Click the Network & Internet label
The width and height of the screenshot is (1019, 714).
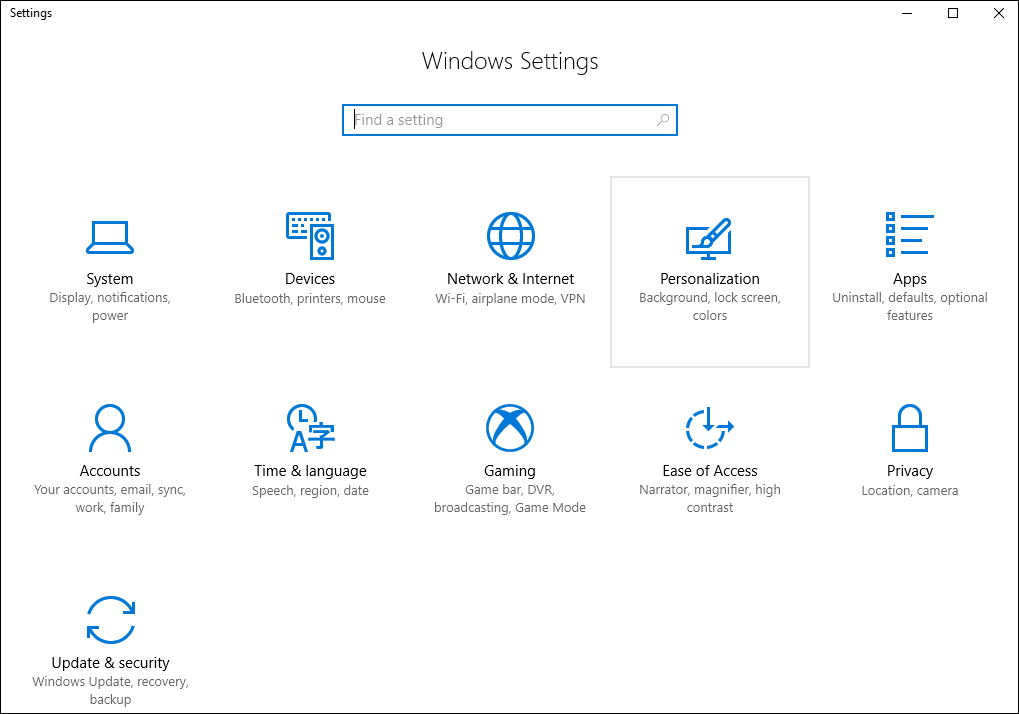510,279
